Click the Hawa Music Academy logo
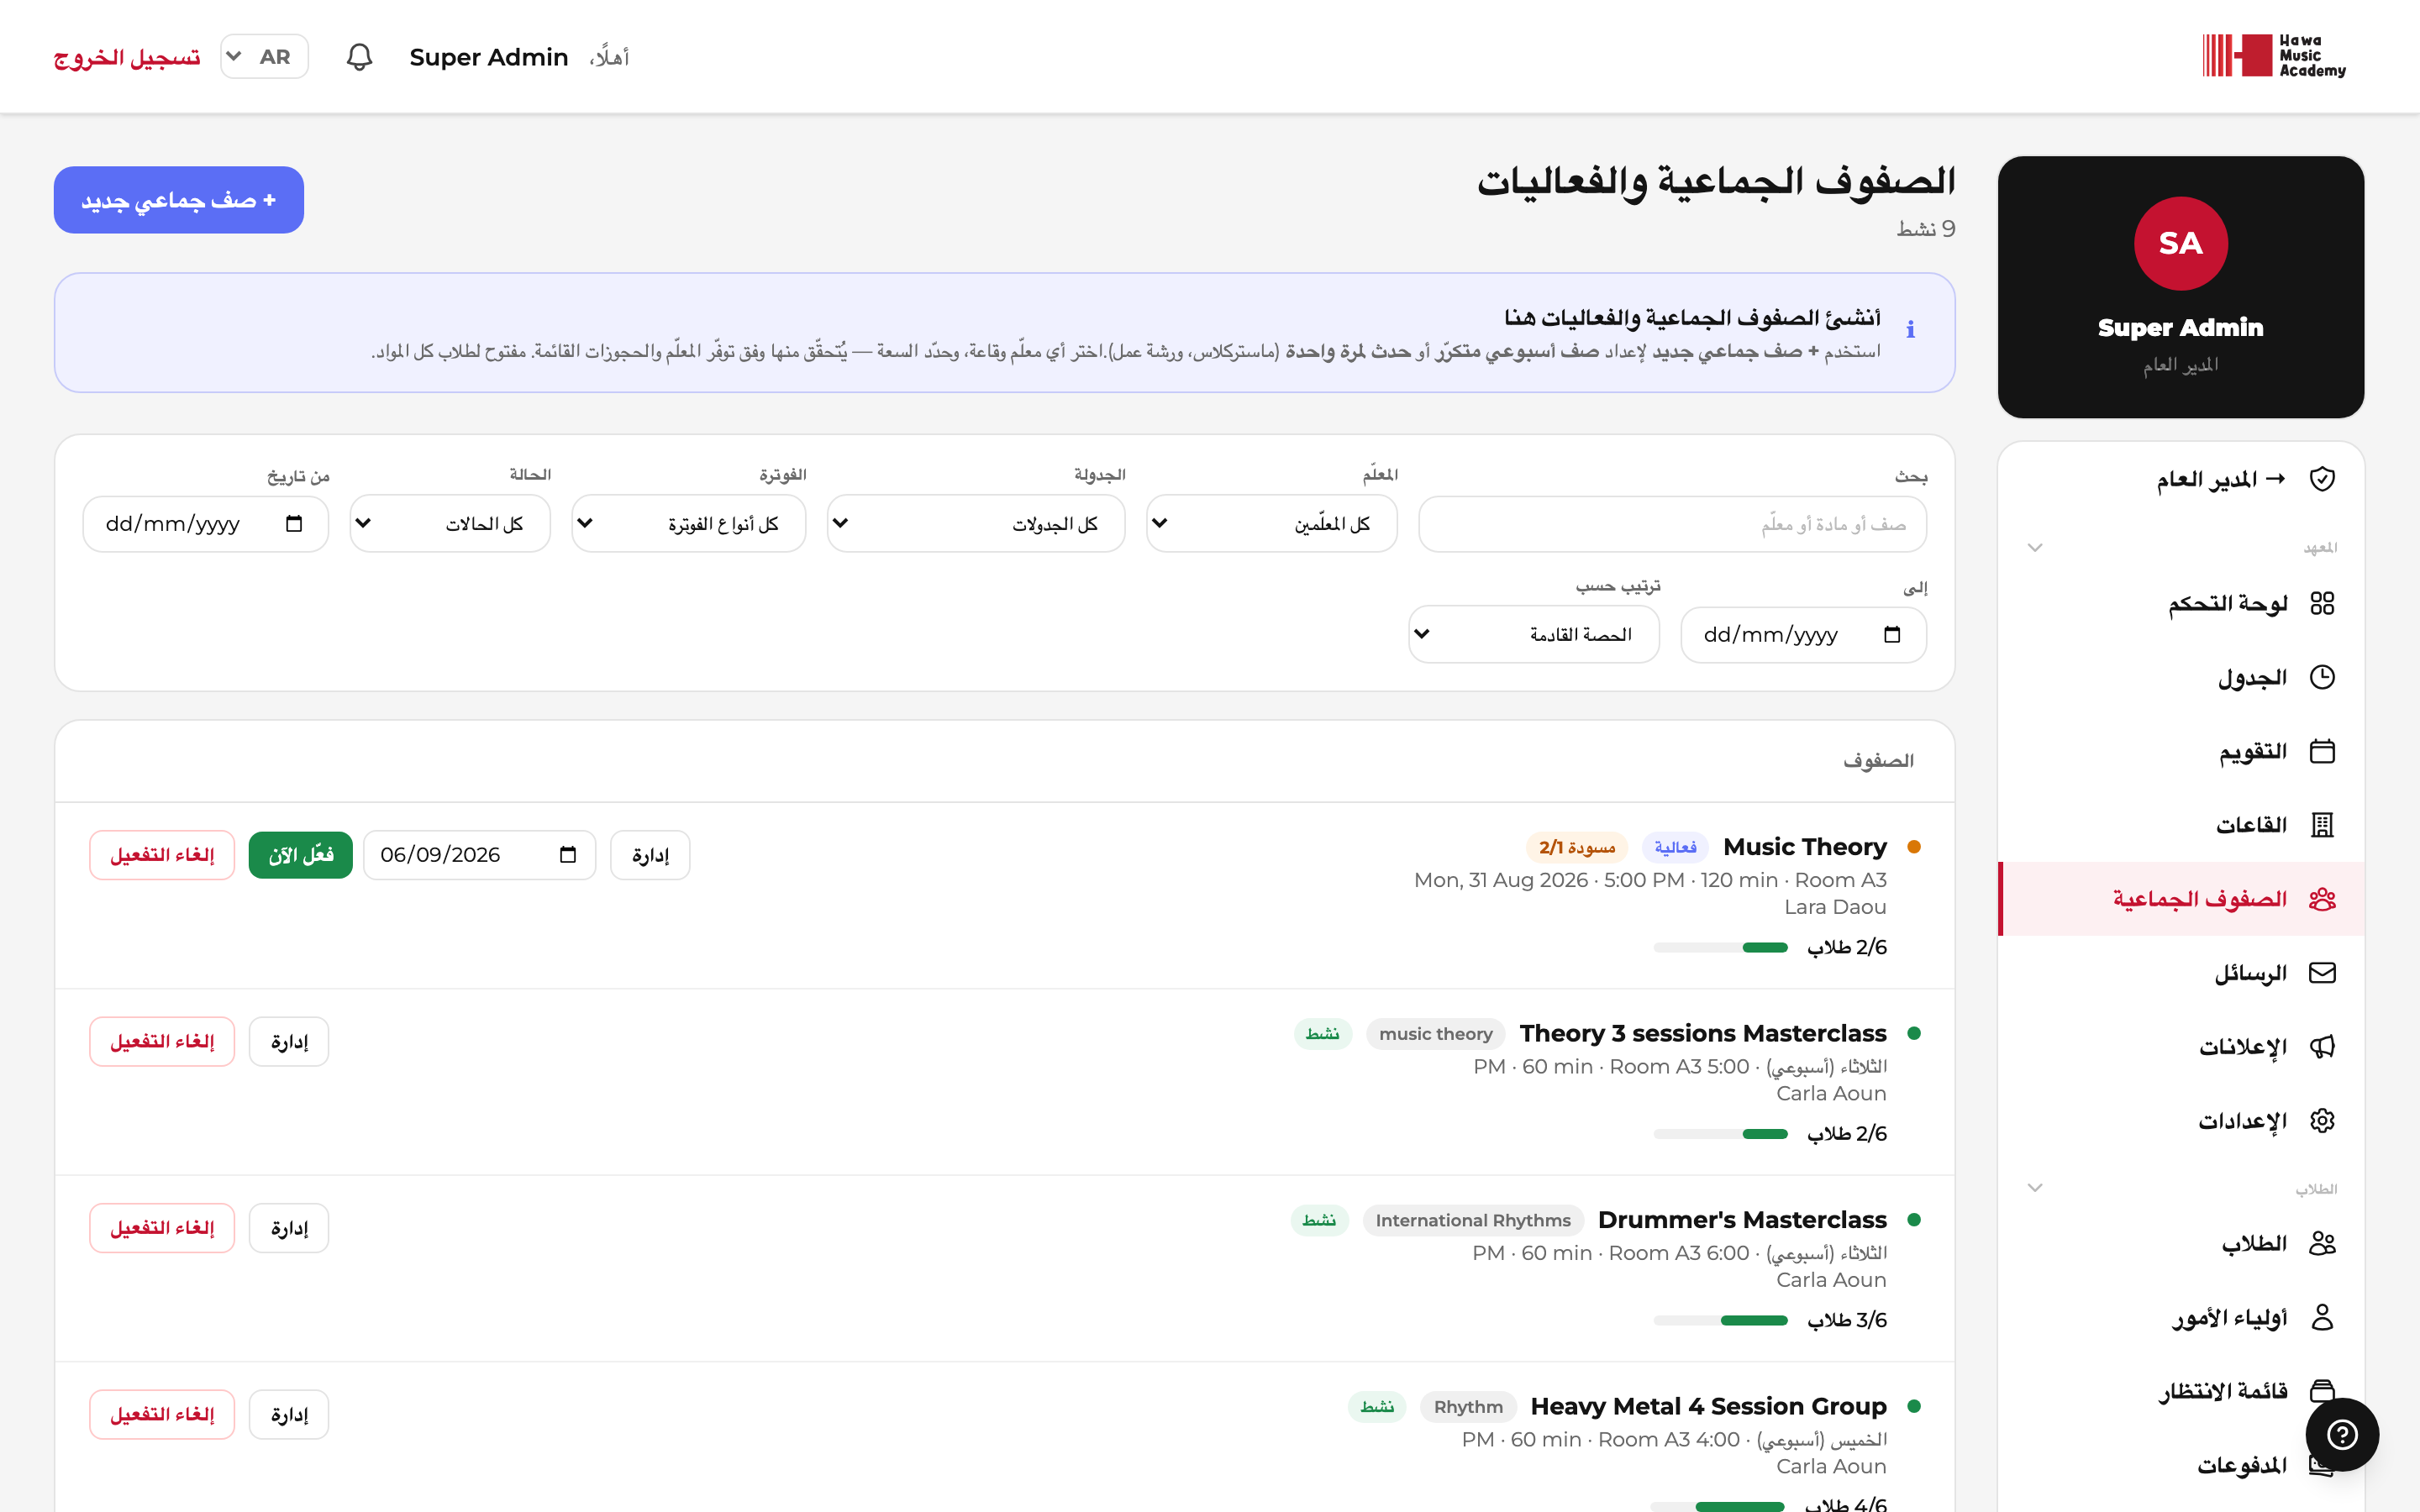The height and width of the screenshot is (1512, 2420). coord(2273,56)
